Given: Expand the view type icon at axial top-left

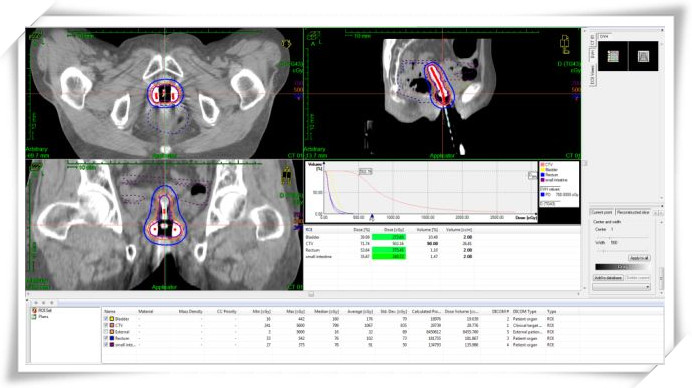Looking at the screenshot, I should click(36, 38).
